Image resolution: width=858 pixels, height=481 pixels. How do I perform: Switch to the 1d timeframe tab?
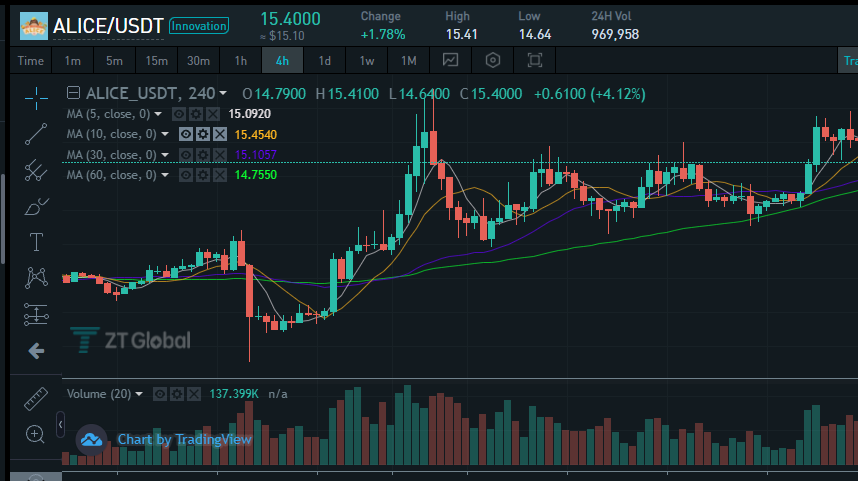pos(325,60)
